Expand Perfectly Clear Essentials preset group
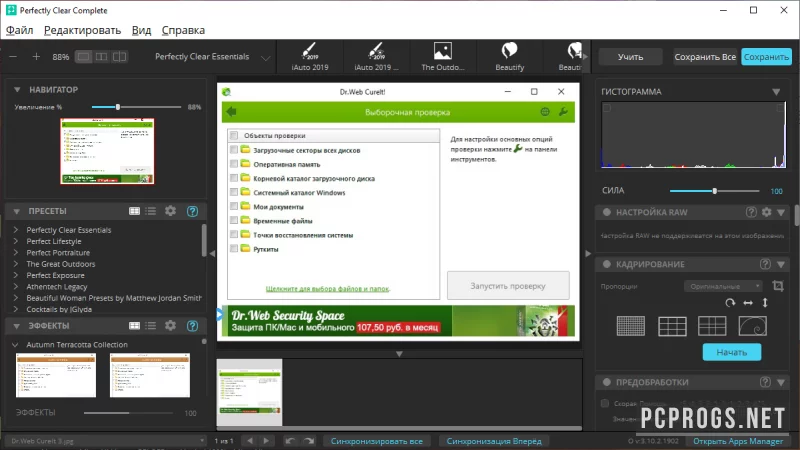This screenshot has width=800, height=450. pos(16,230)
